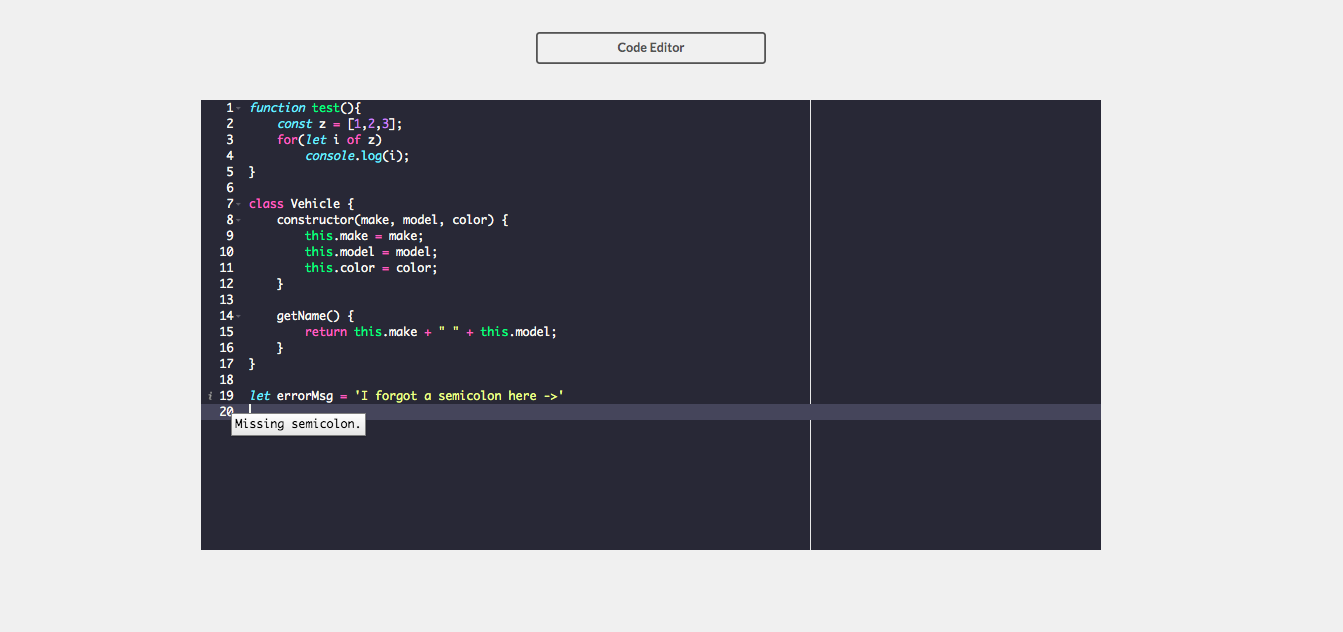The image size is (1343, 632).
Task: Click gutter line number 13
Action: [x=226, y=300]
